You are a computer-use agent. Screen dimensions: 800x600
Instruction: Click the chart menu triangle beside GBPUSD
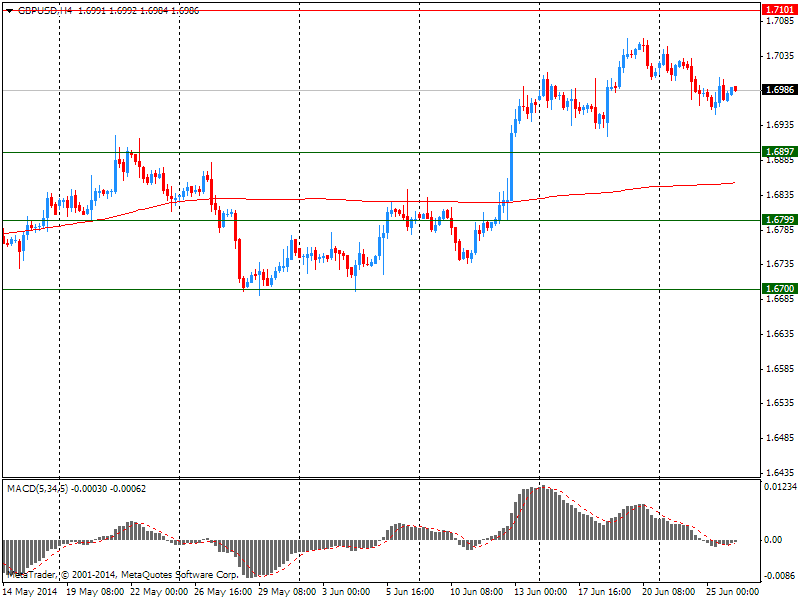tap(9, 11)
